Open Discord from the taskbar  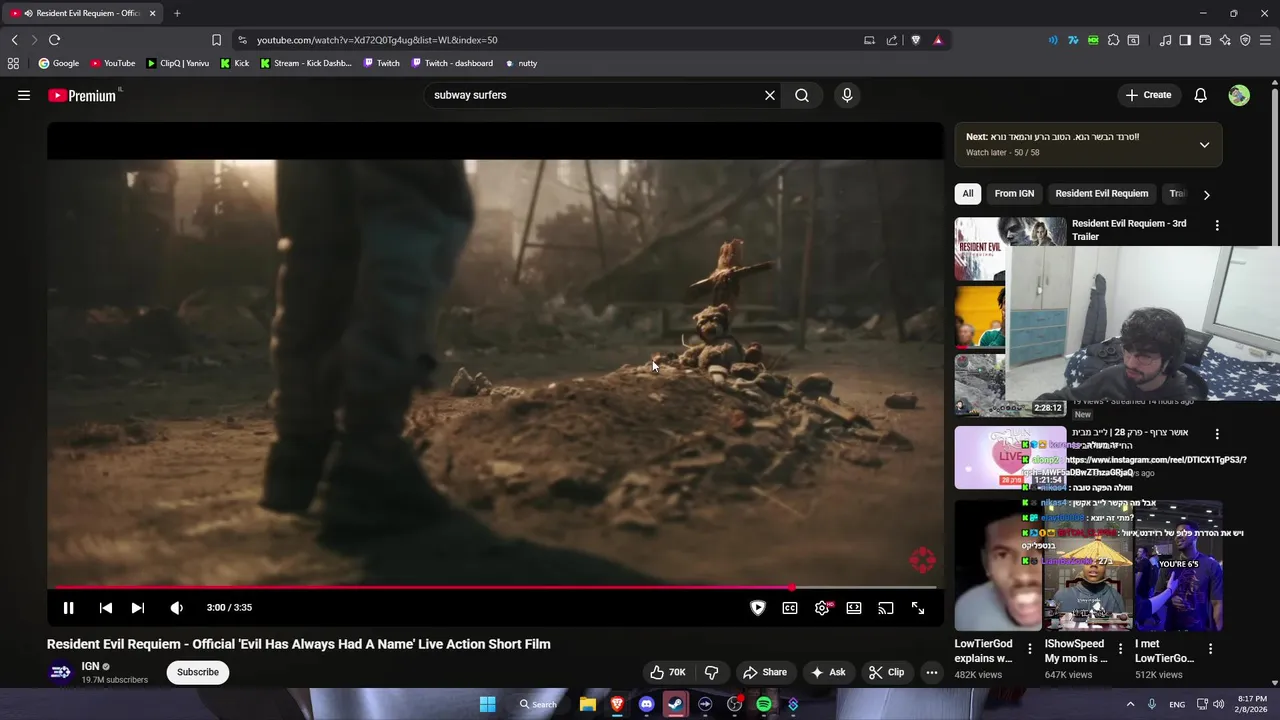pyautogui.click(x=646, y=704)
